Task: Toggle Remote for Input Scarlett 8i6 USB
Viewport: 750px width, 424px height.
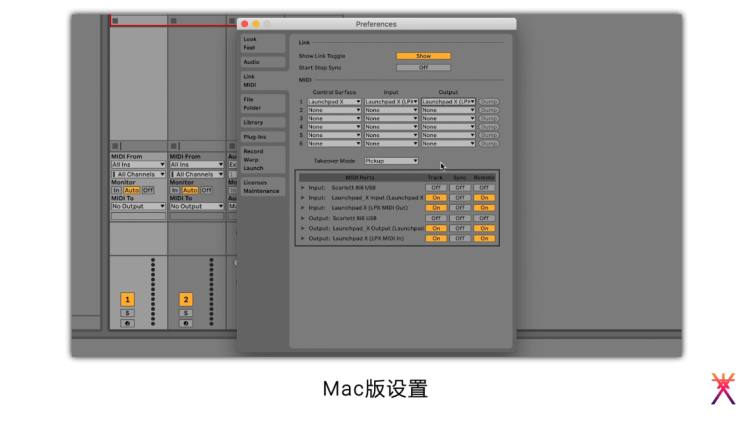Action: [484, 188]
